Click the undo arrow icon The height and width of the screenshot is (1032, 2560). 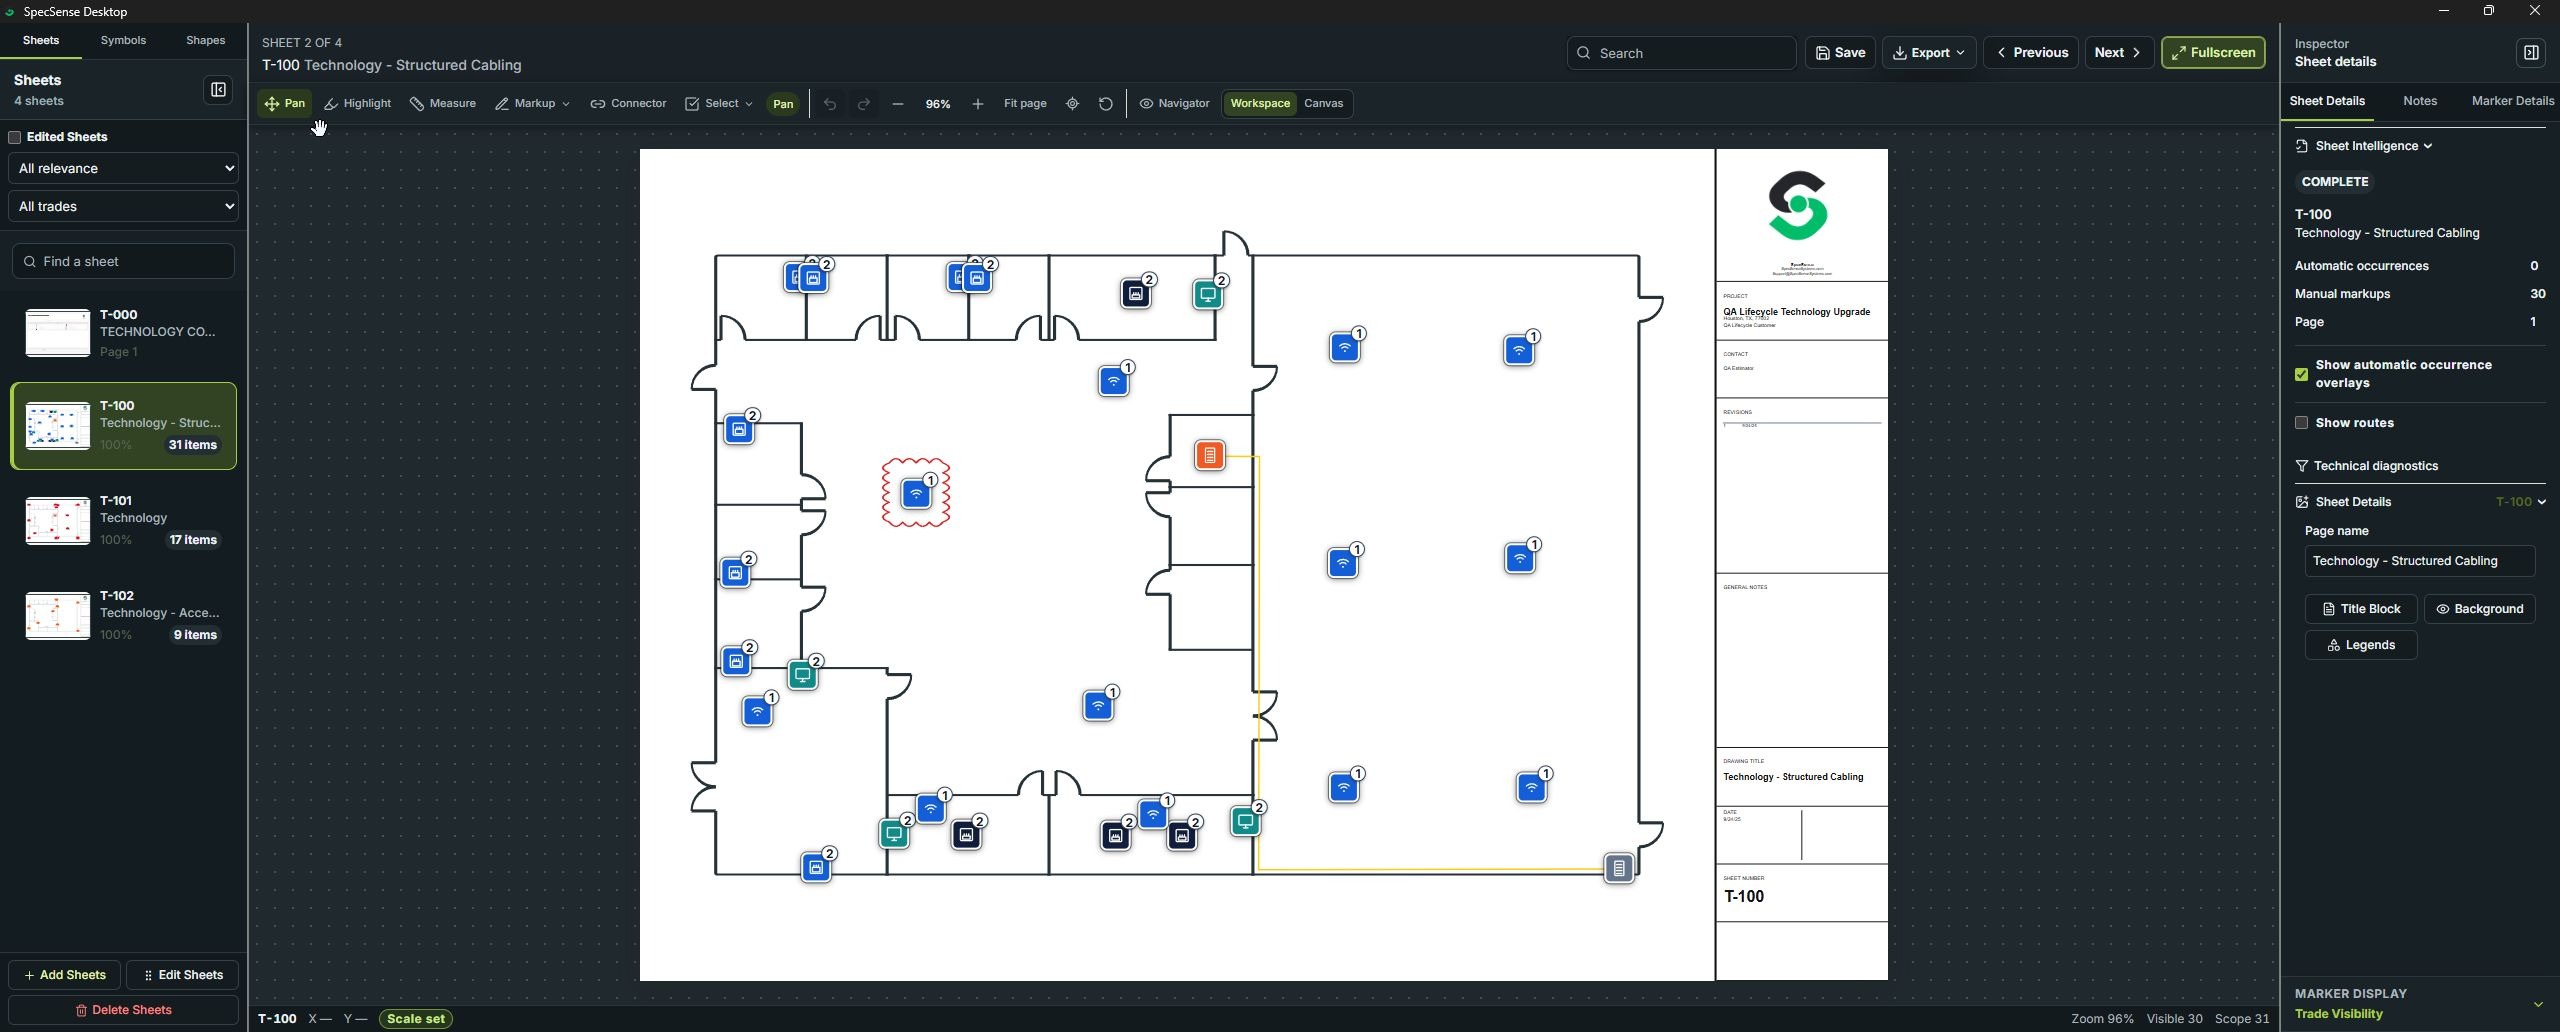tap(830, 104)
